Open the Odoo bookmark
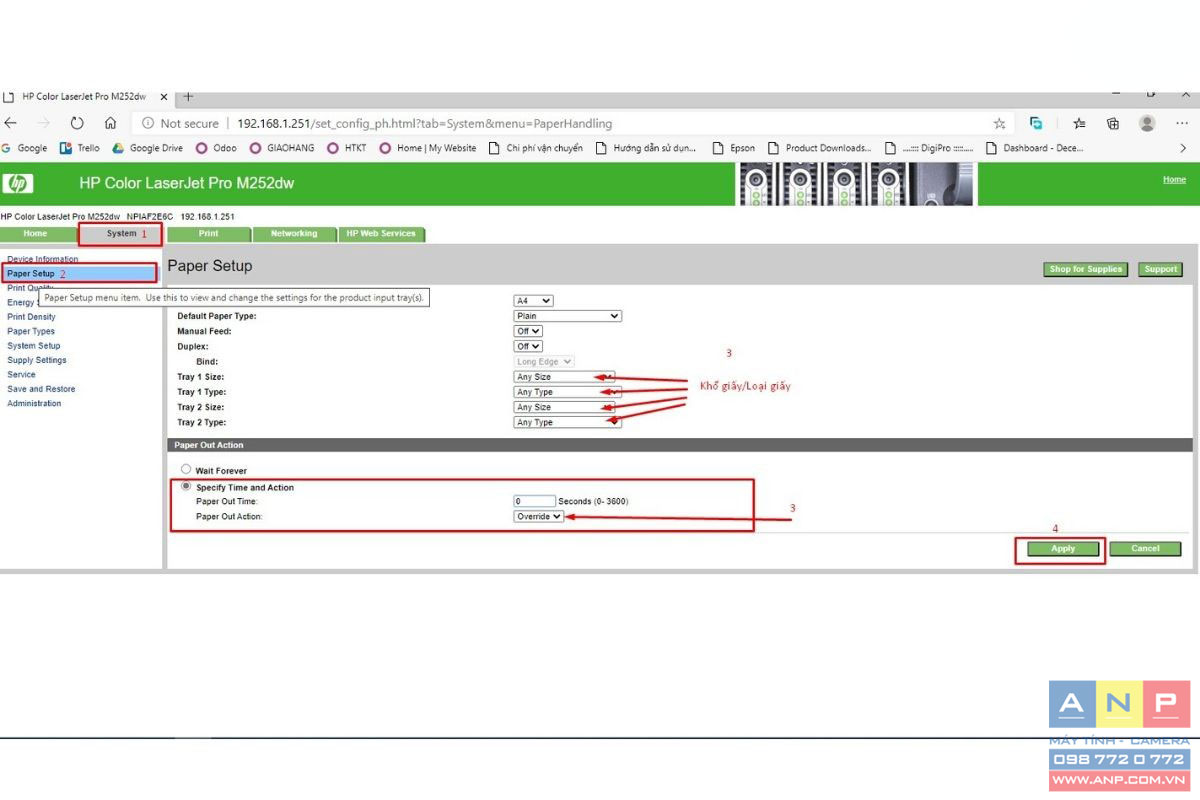This screenshot has height=800, width=1200. 216,148
